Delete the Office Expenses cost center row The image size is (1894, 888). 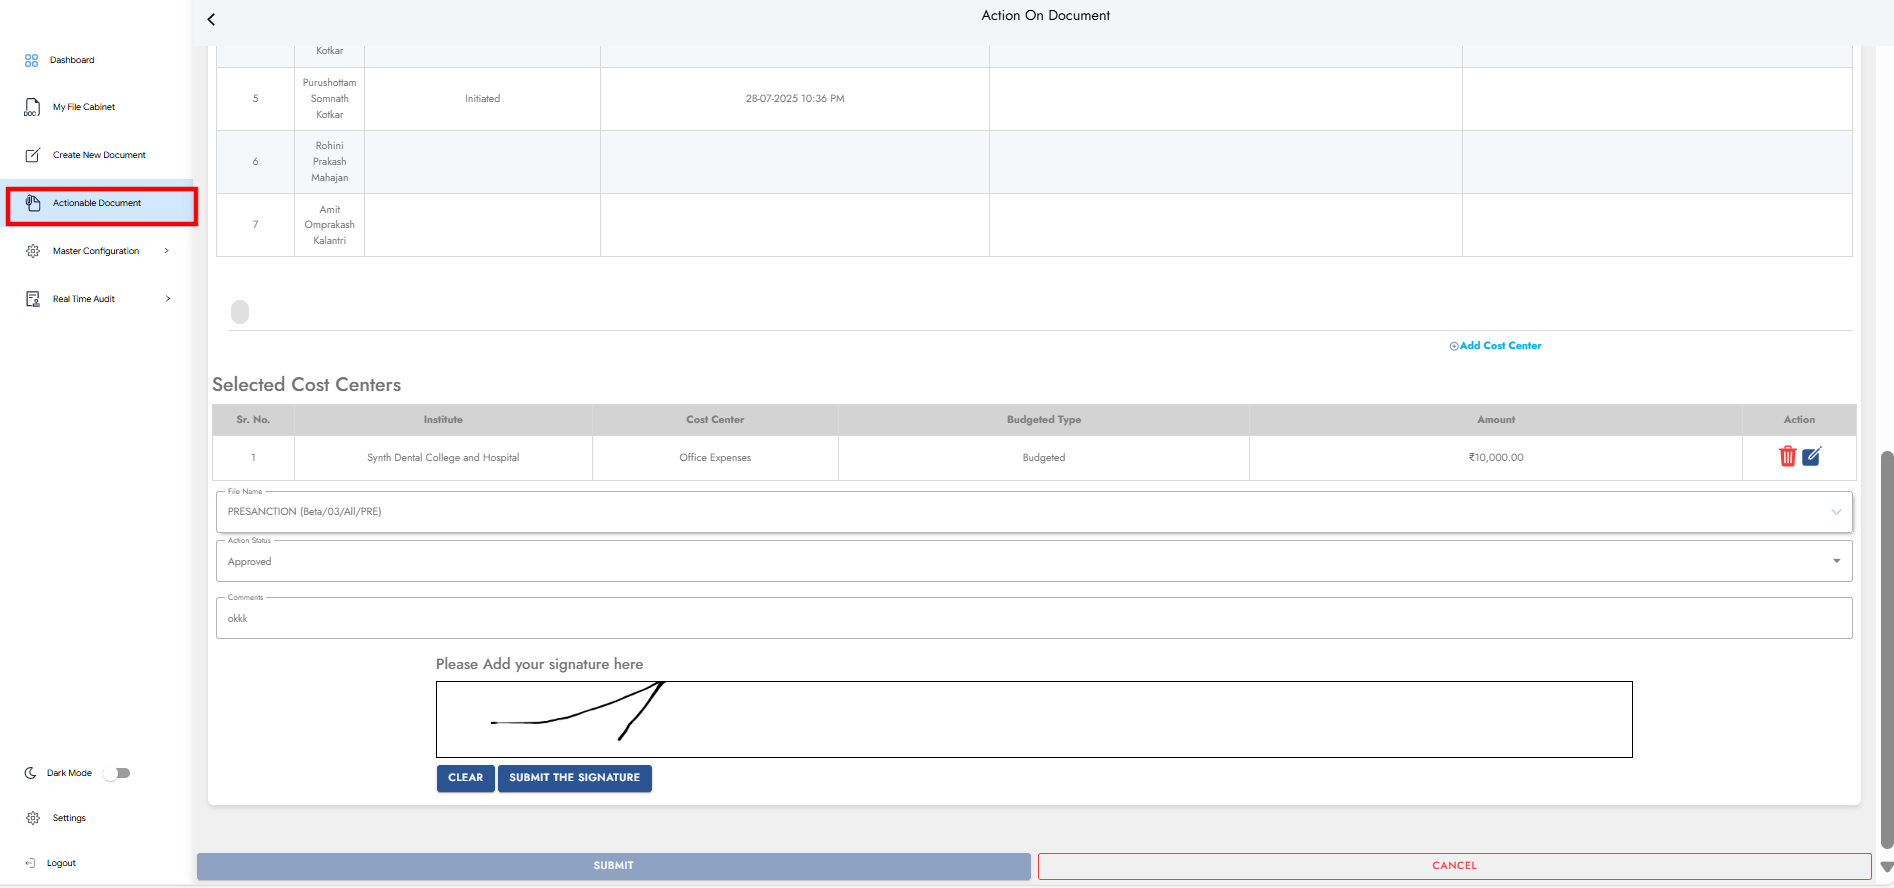[x=1787, y=457]
